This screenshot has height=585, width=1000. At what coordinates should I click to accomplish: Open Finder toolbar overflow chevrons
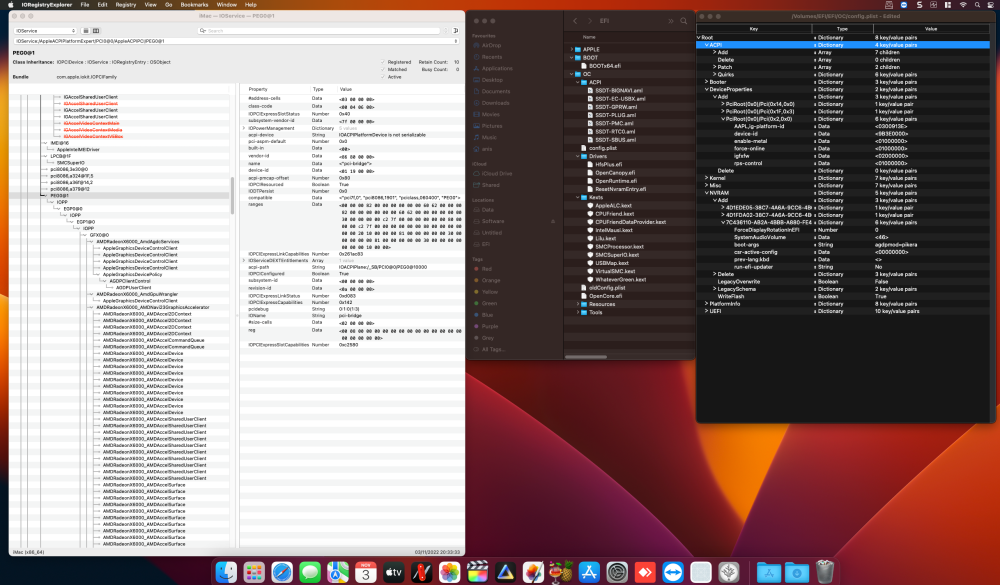[x=670, y=21]
